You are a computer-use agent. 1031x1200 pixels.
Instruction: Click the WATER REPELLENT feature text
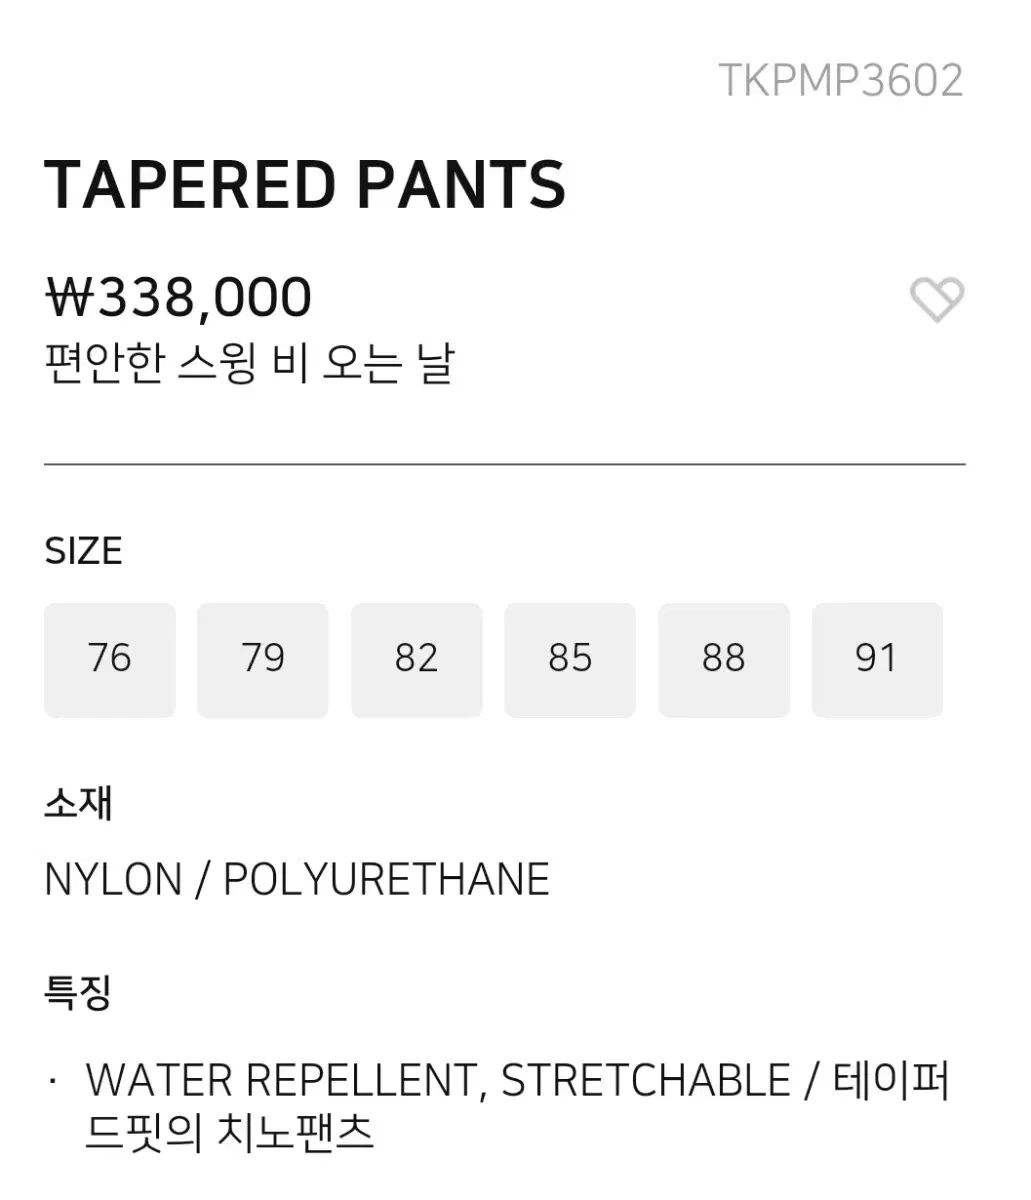click(x=285, y=1081)
